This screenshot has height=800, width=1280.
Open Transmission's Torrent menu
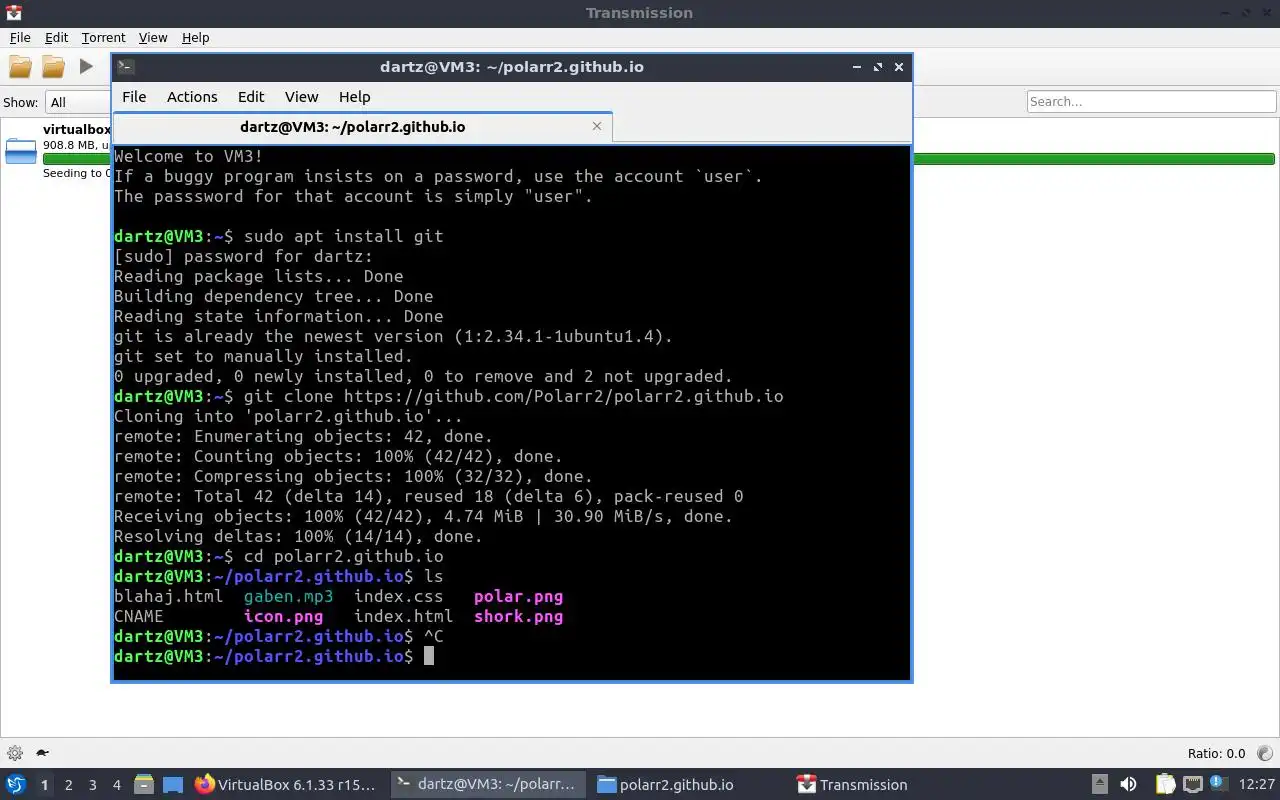(103, 37)
